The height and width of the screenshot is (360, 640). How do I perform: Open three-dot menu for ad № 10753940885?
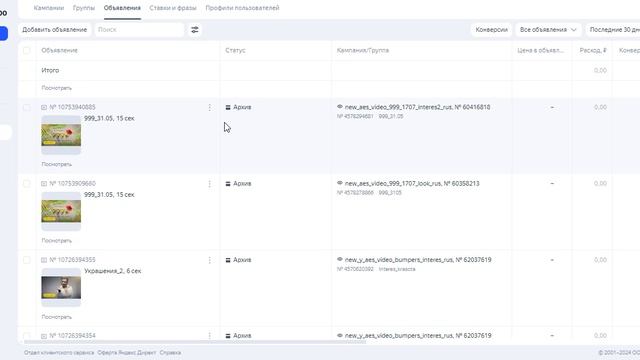[x=209, y=107]
